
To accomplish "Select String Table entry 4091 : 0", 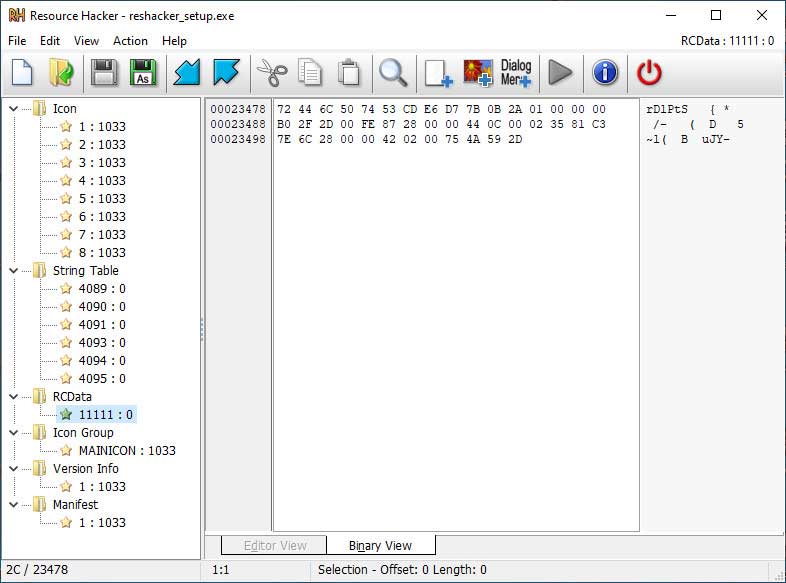I will (102, 325).
